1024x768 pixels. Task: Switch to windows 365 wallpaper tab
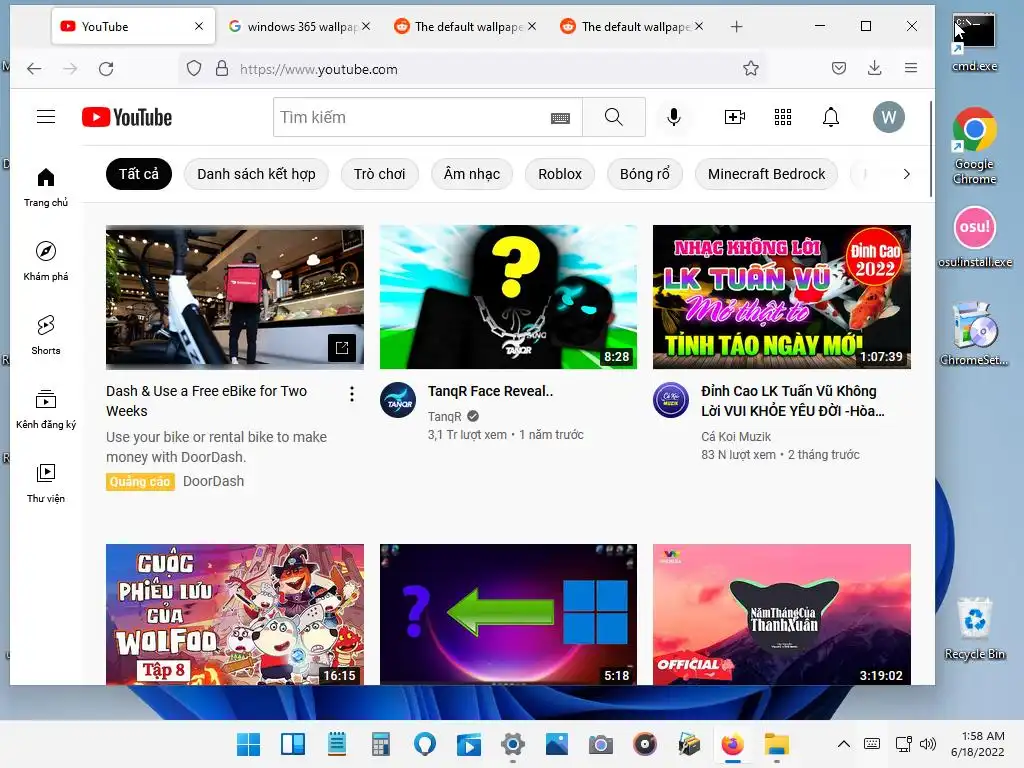tap(299, 27)
